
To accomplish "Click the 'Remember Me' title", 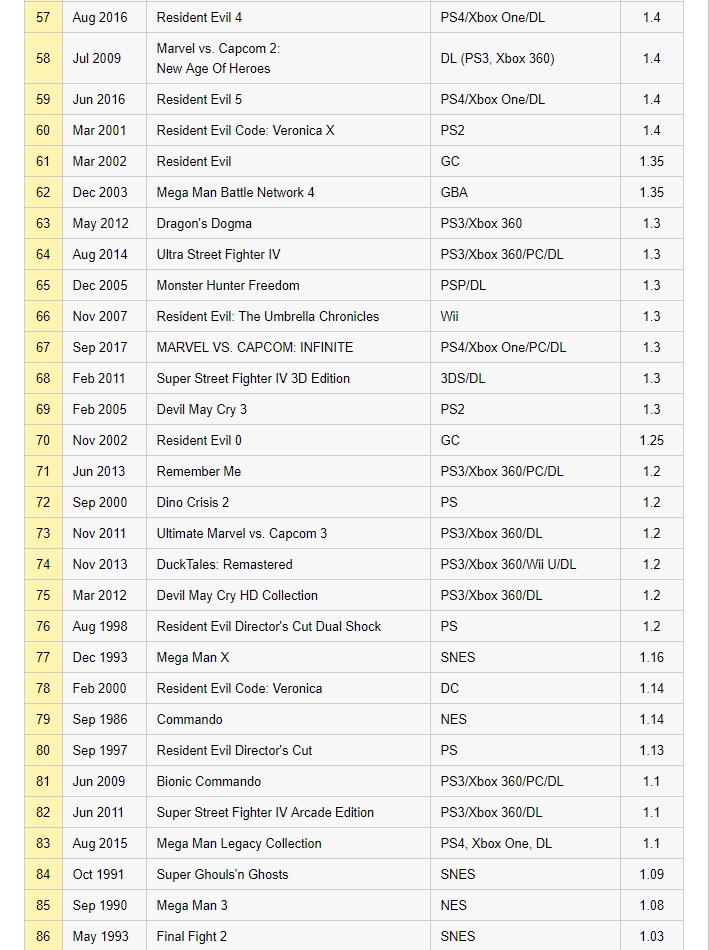I will click(199, 471).
